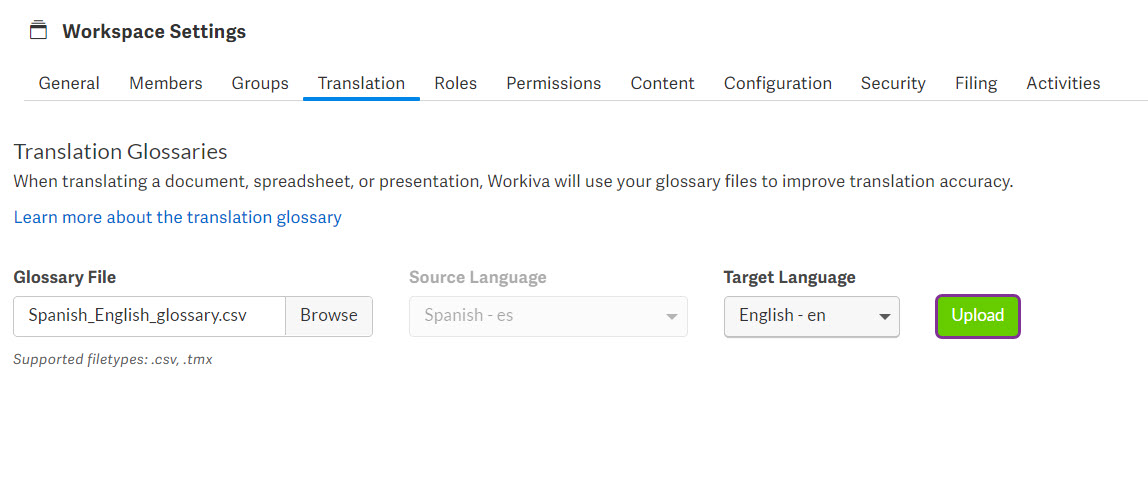Open the Permissions tab

click(x=554, y=83)
